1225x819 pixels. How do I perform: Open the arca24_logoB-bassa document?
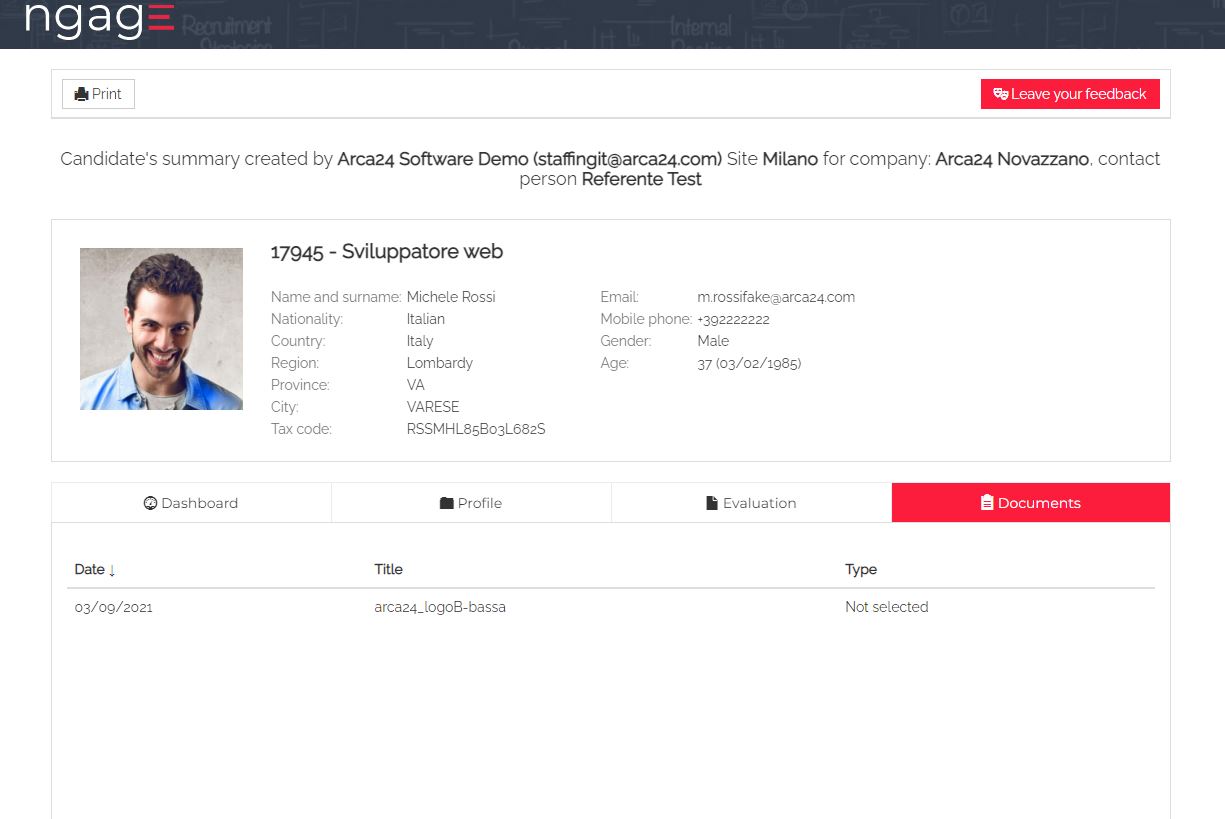pyautogui.click(x=440, y=607)
